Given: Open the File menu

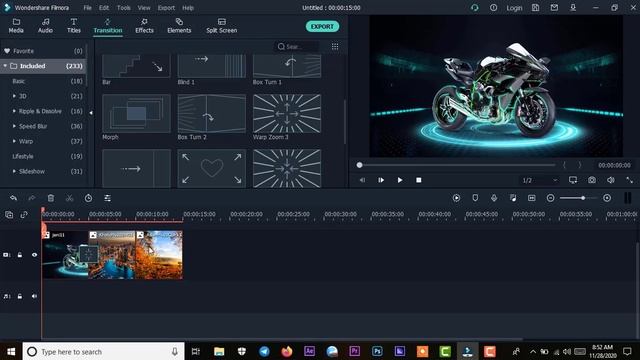Looking at the screenshot, I should tap(87, 8).
